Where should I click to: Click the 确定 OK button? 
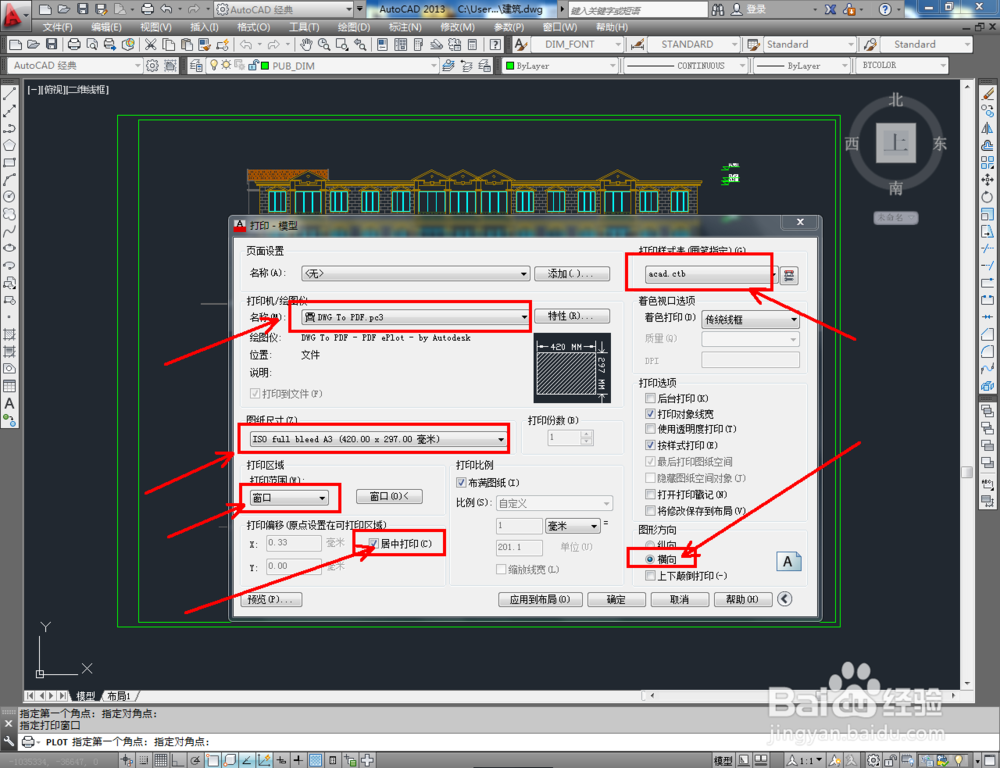616,600
